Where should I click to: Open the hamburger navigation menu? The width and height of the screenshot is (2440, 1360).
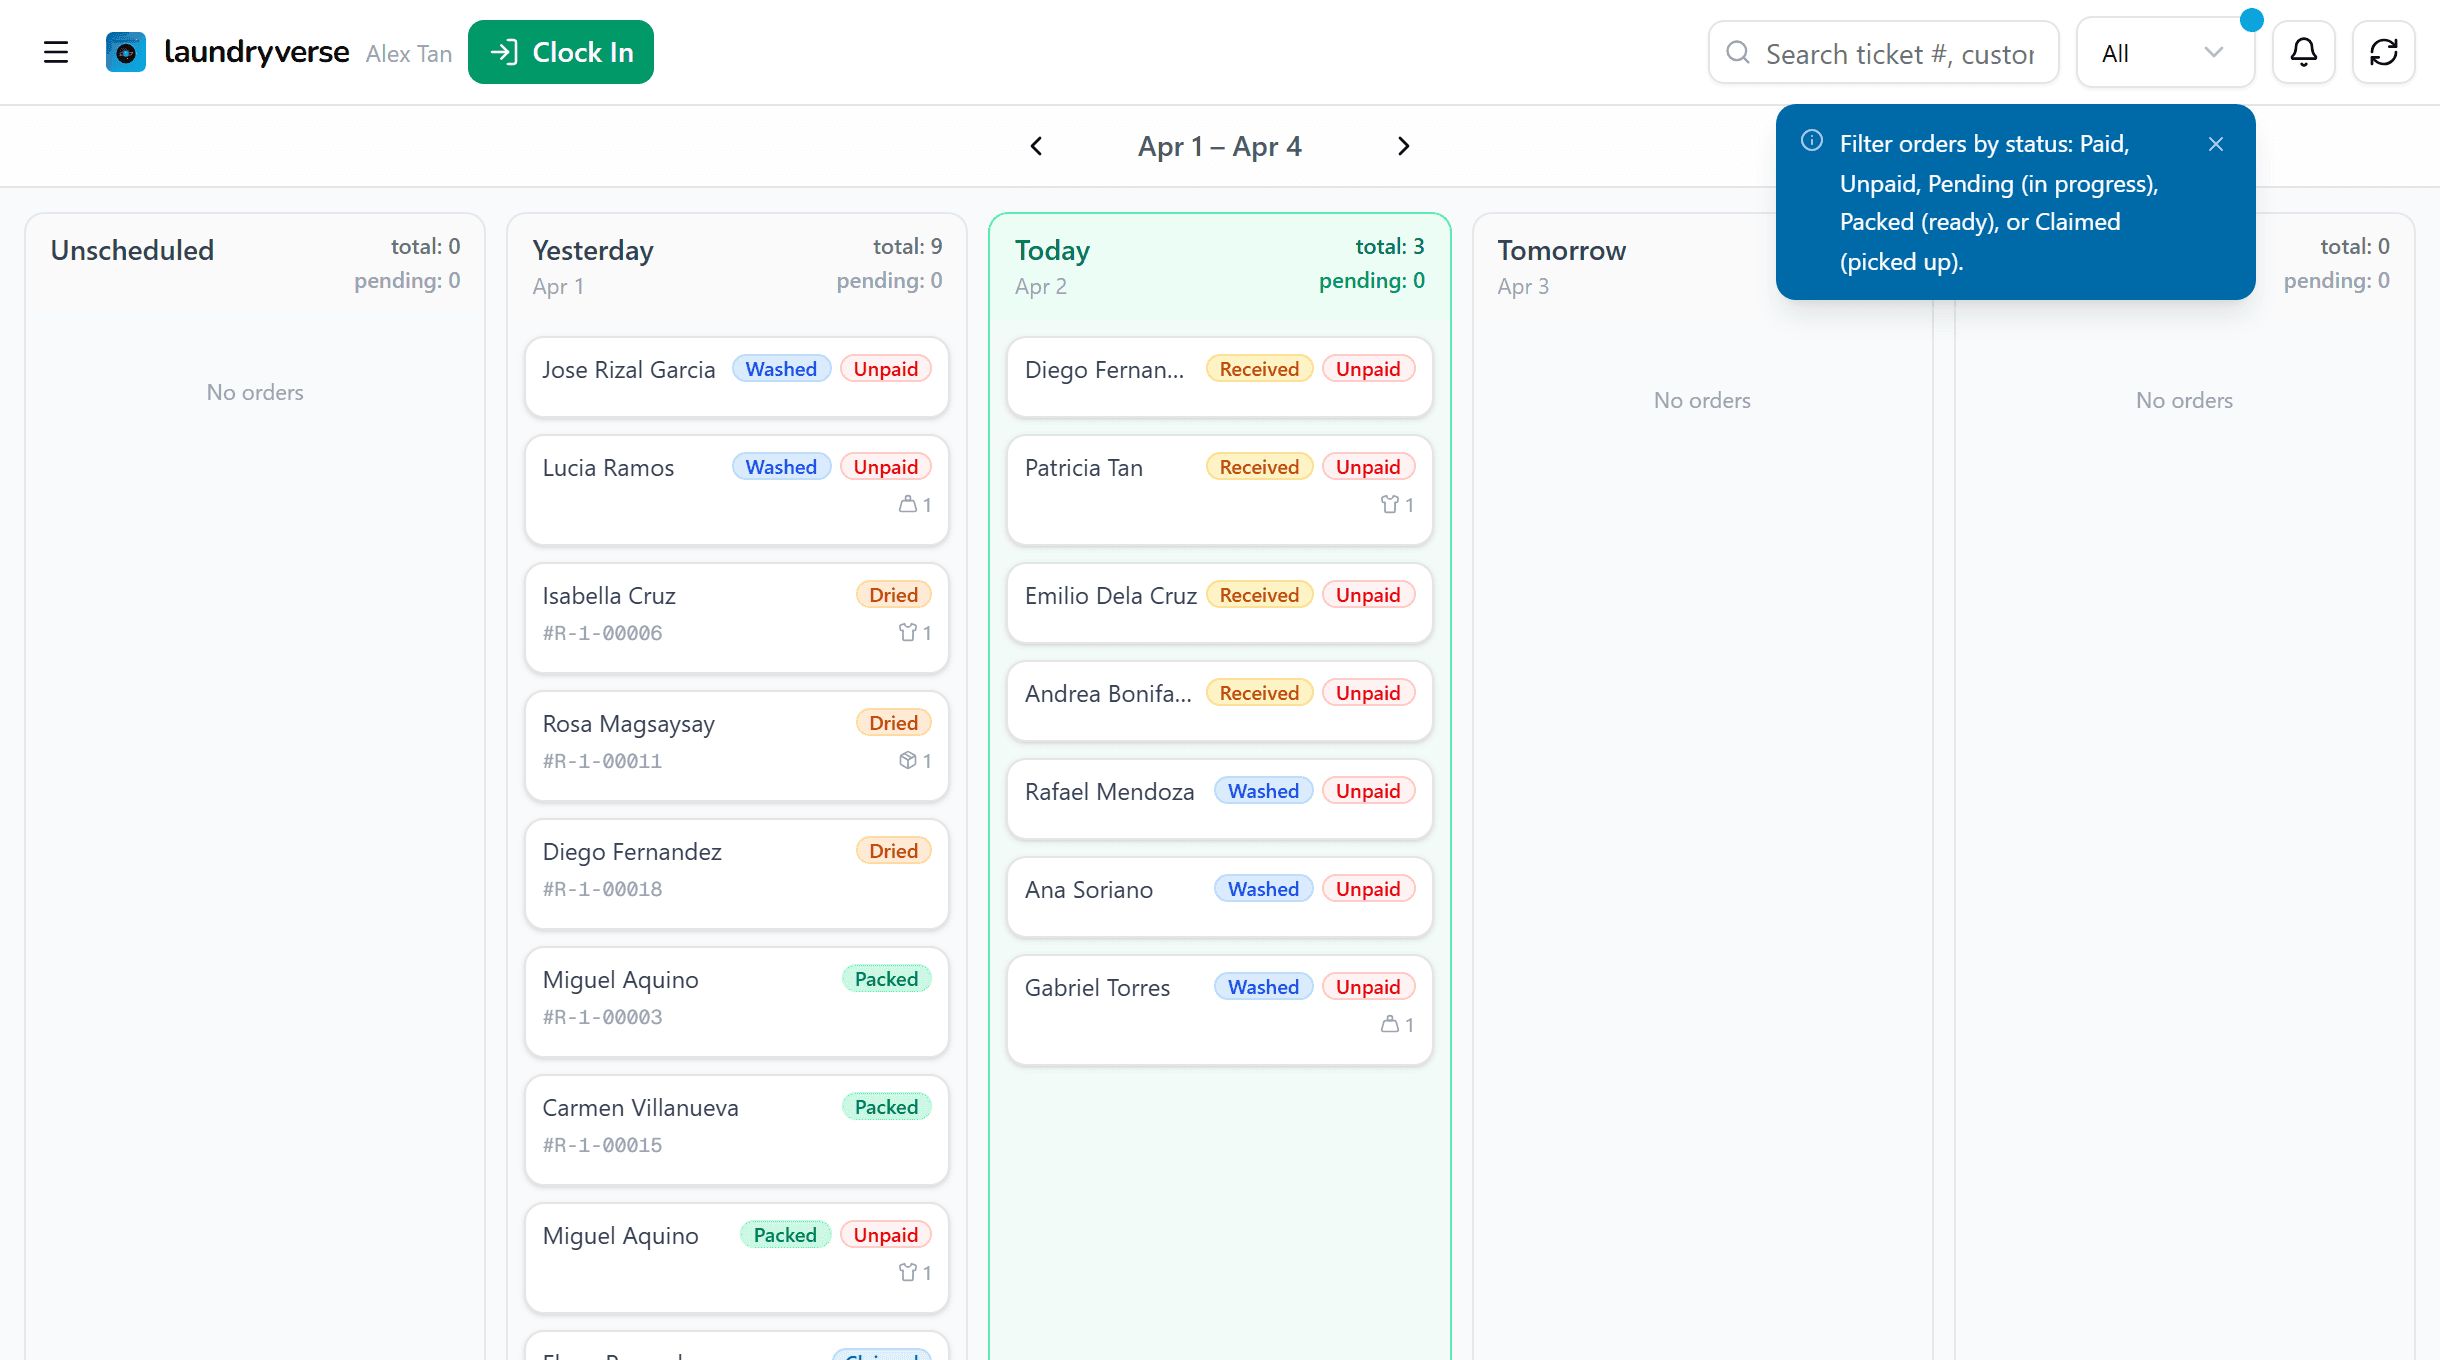[55, 52]
